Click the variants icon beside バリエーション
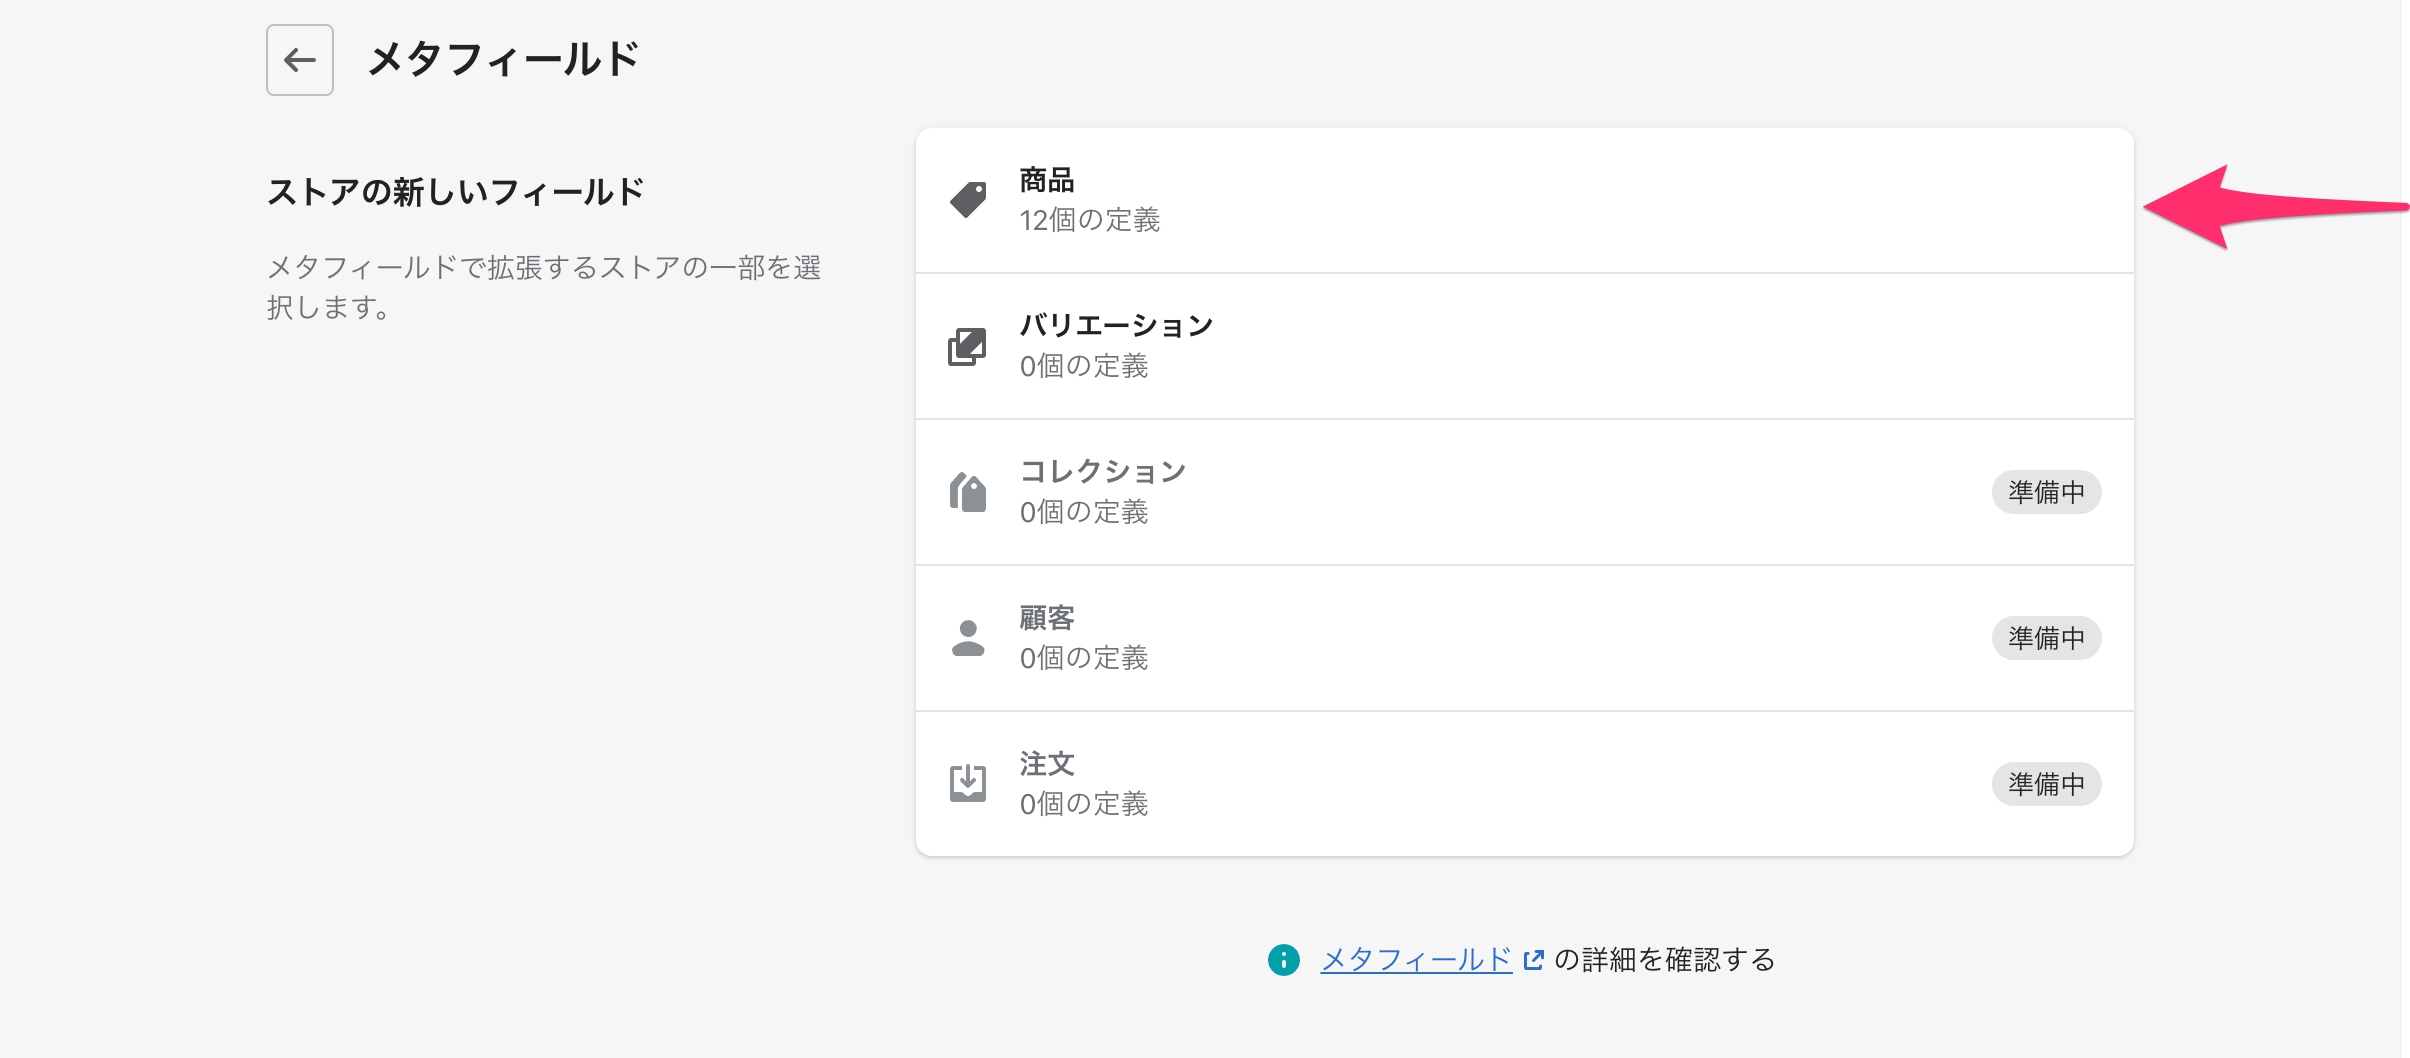The width and height of the screenshot is (2410, 1058). 967,347
